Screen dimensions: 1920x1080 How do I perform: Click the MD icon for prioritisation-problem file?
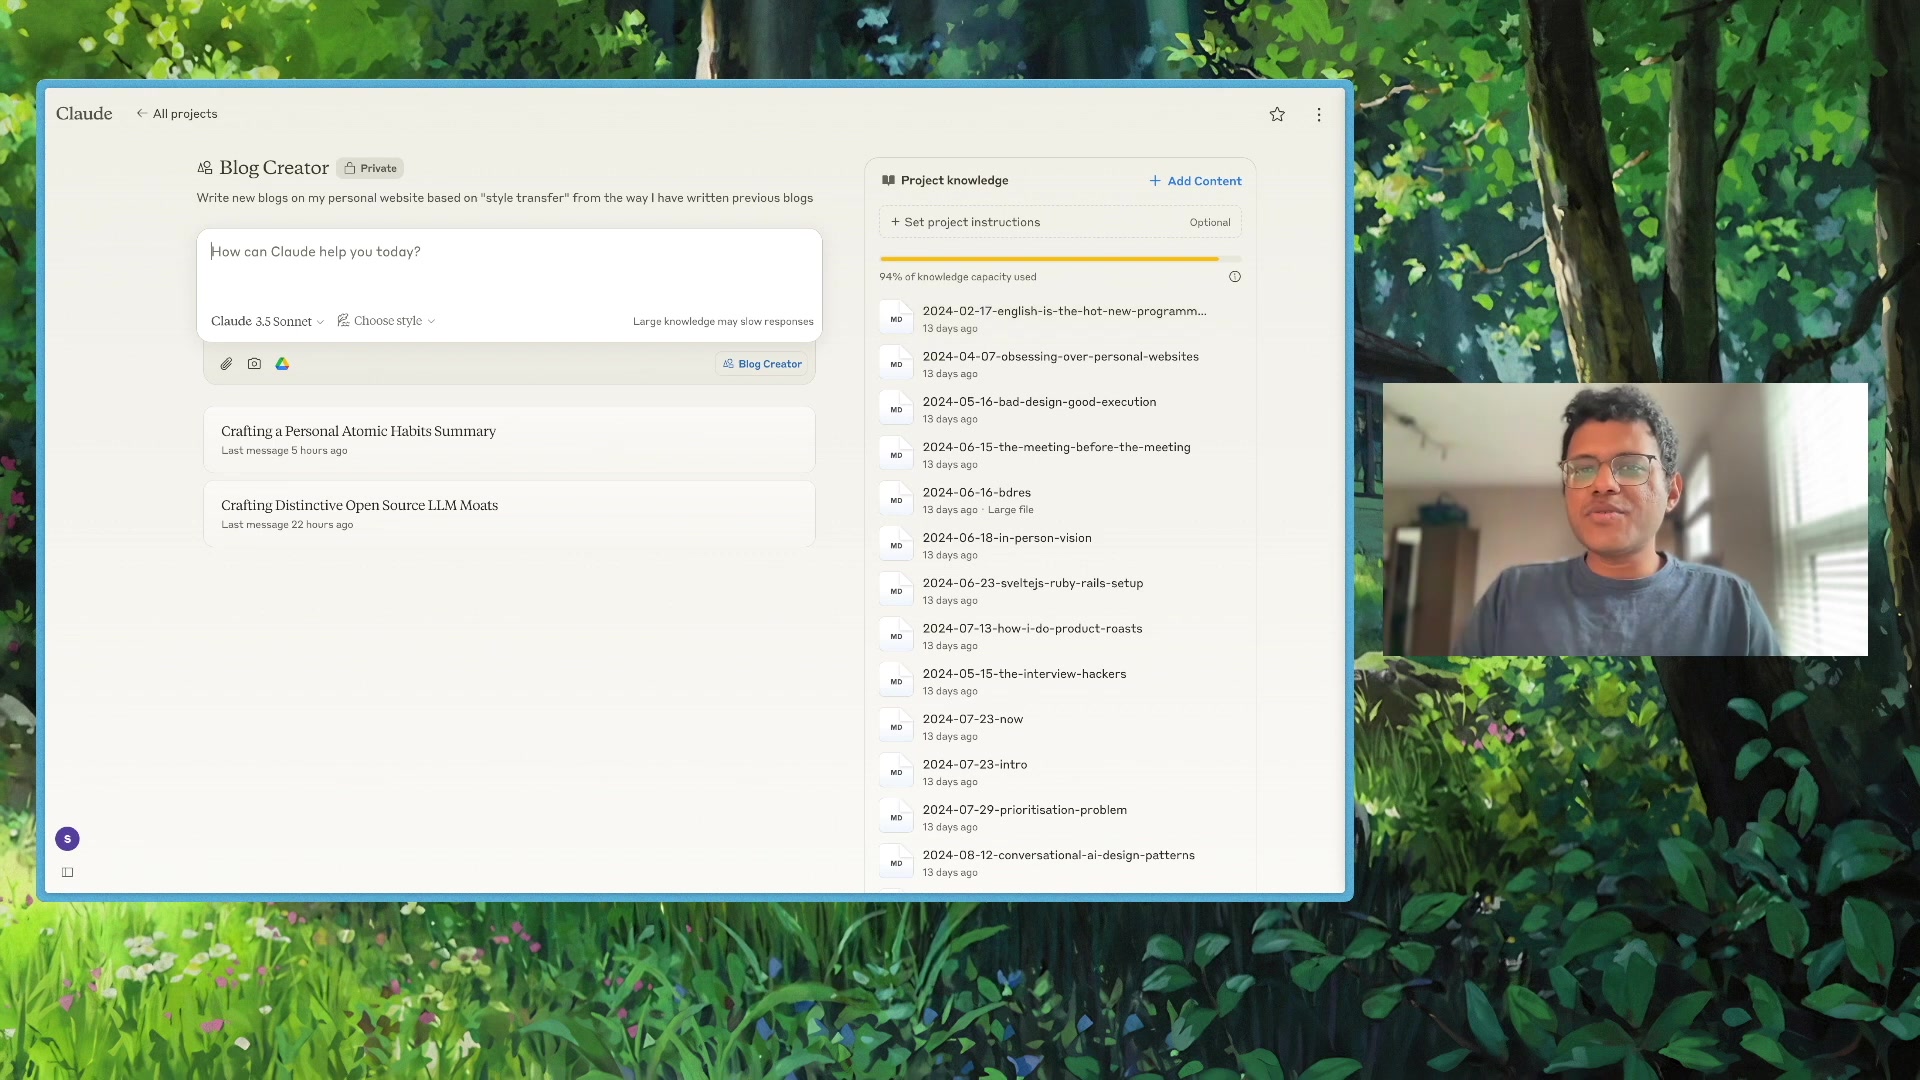pos(896,817)
